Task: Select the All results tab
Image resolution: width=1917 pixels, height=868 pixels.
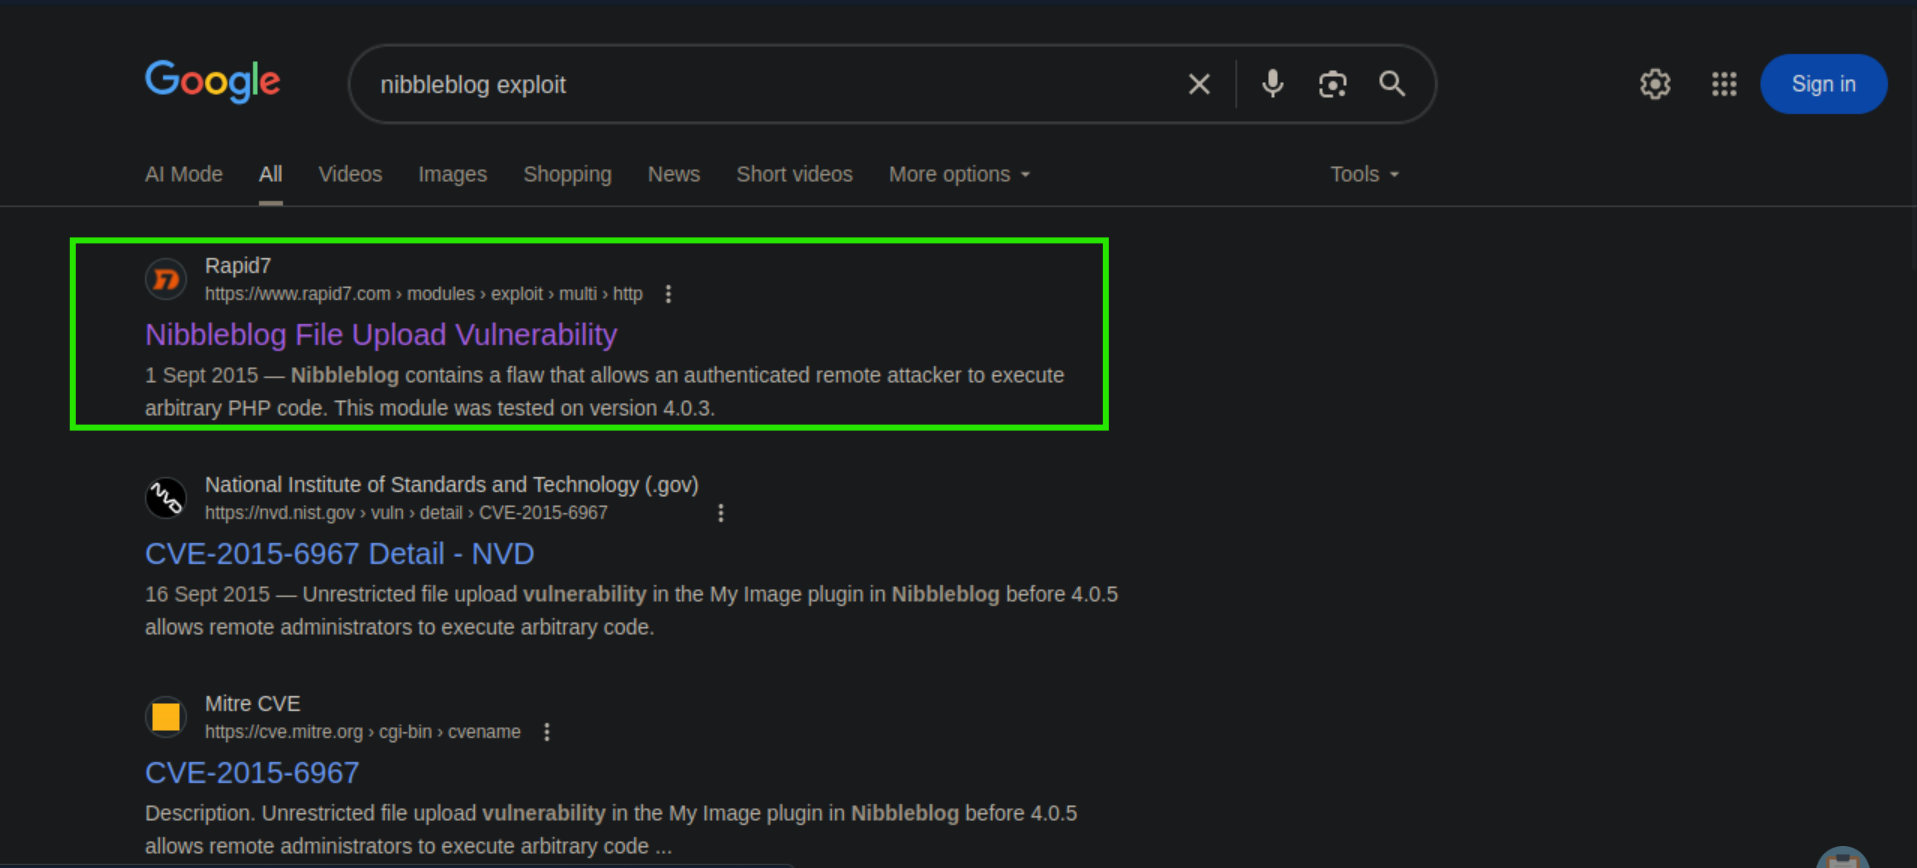Action: click(270, 174)
